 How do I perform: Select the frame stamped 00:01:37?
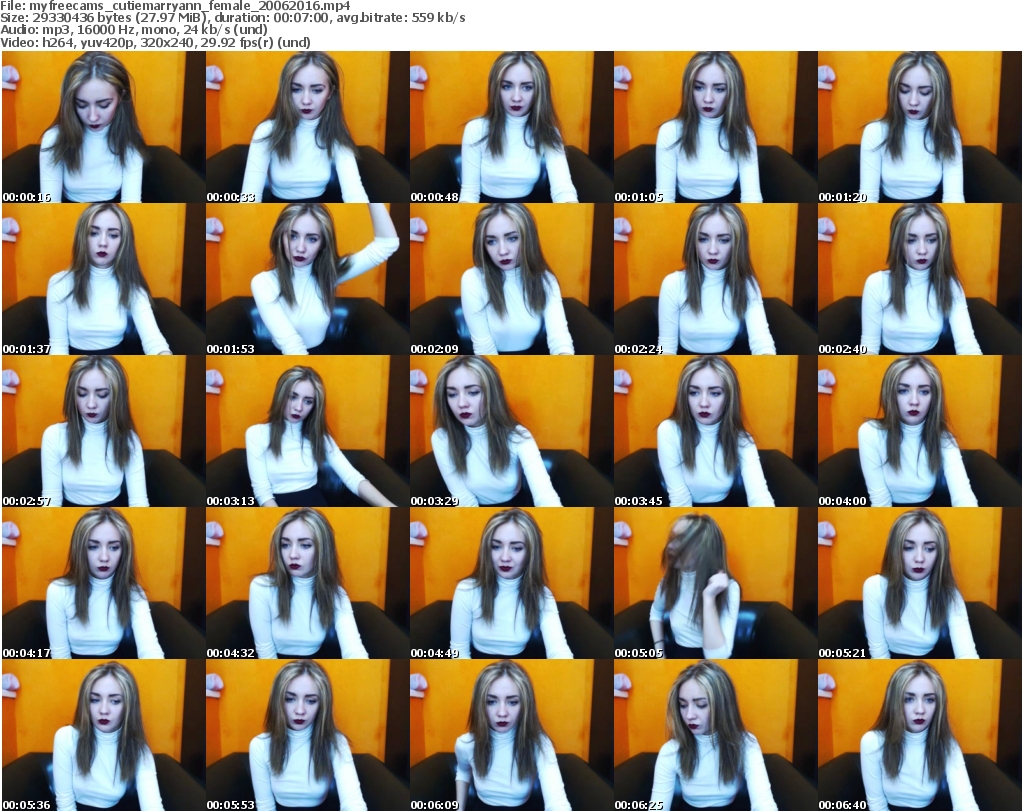(x=103, y=279)
